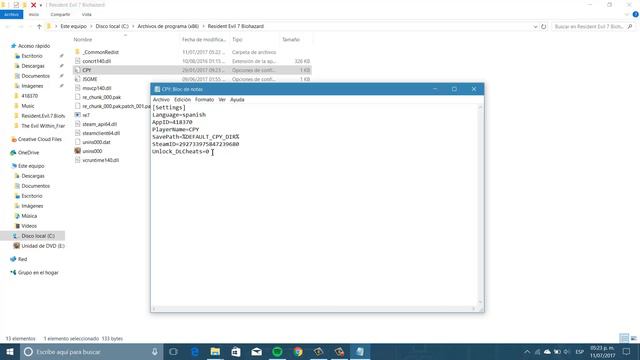
Task: Select the unins000.dat file
Action: [96, 142]
